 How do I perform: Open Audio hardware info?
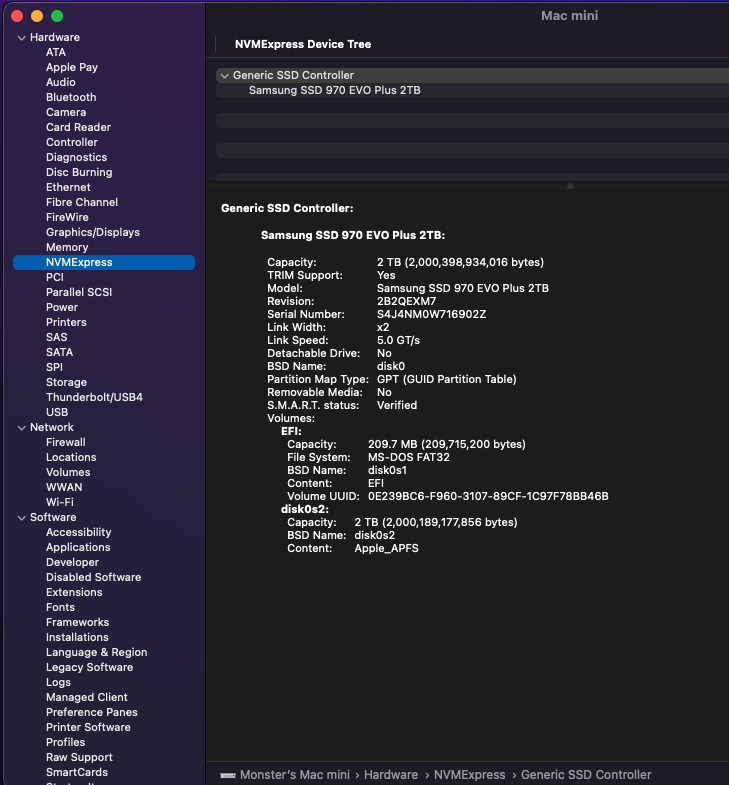click(61, 82)
